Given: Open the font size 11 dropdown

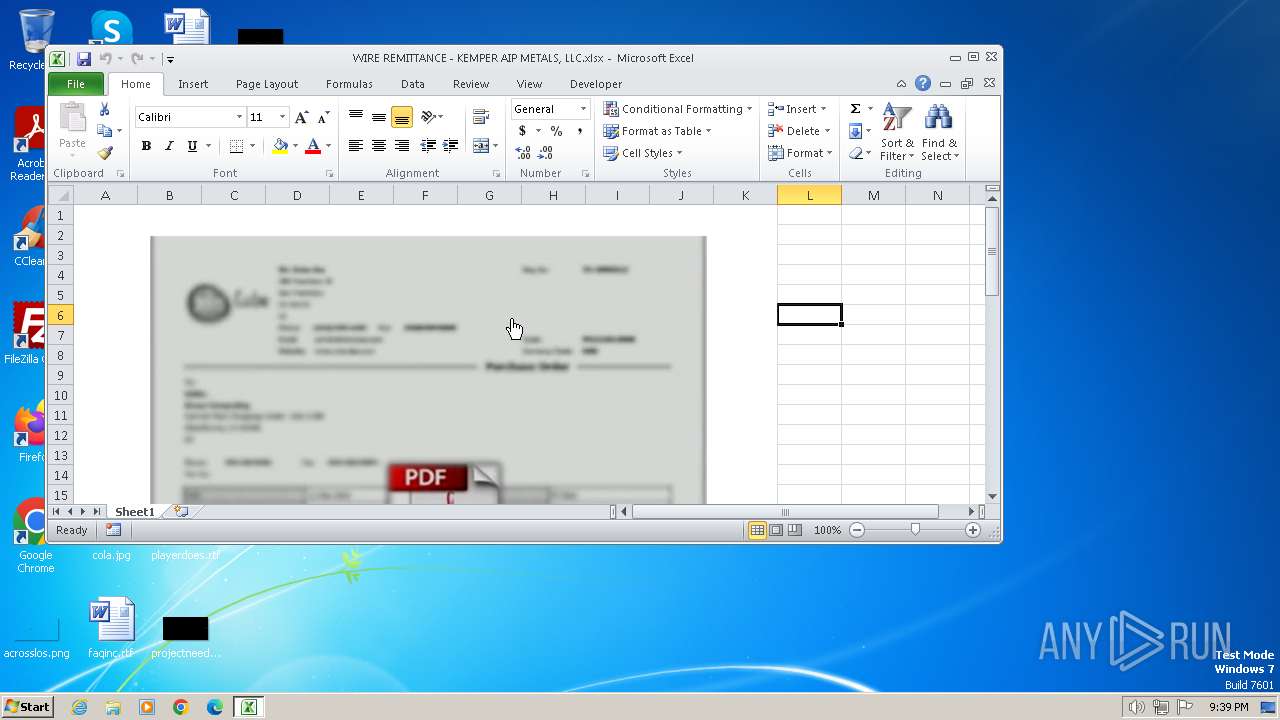Looking at the screenshot, I should [282, 117].
